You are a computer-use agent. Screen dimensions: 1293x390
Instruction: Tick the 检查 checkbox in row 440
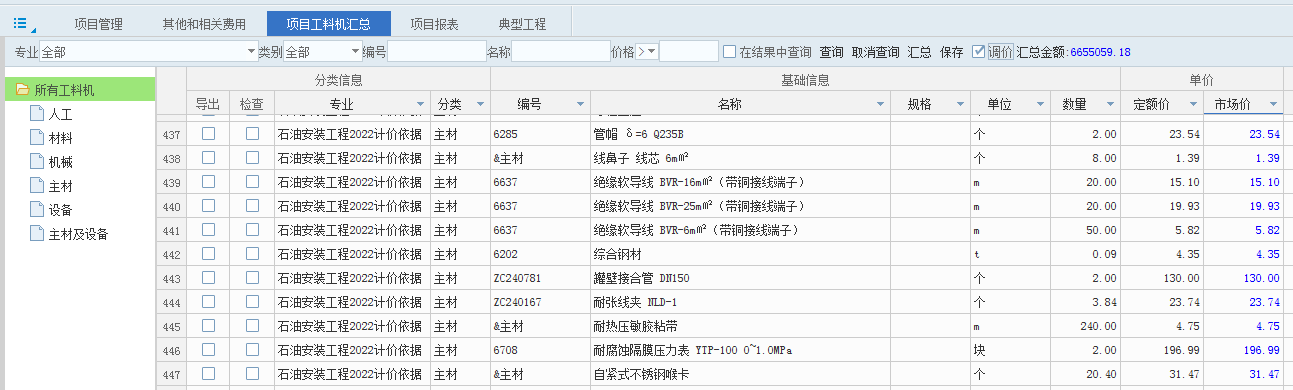point(252,205)
